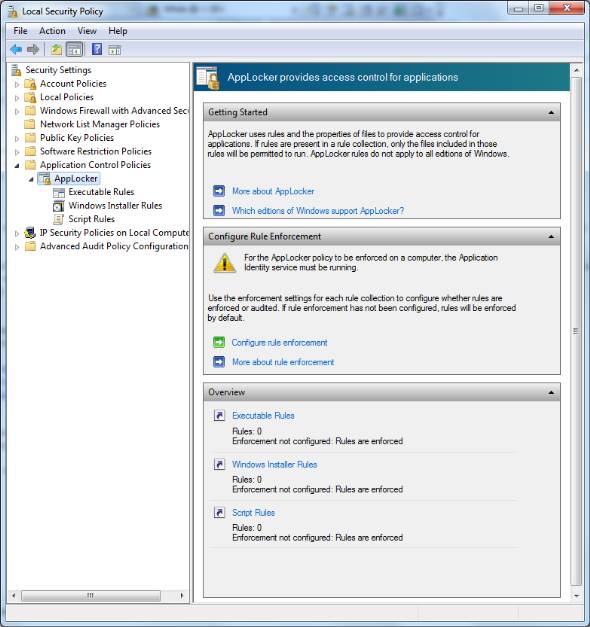The image size is (590, 627).
Task: Click the Local Security Policy title bar icon
Action: (13, 12)
